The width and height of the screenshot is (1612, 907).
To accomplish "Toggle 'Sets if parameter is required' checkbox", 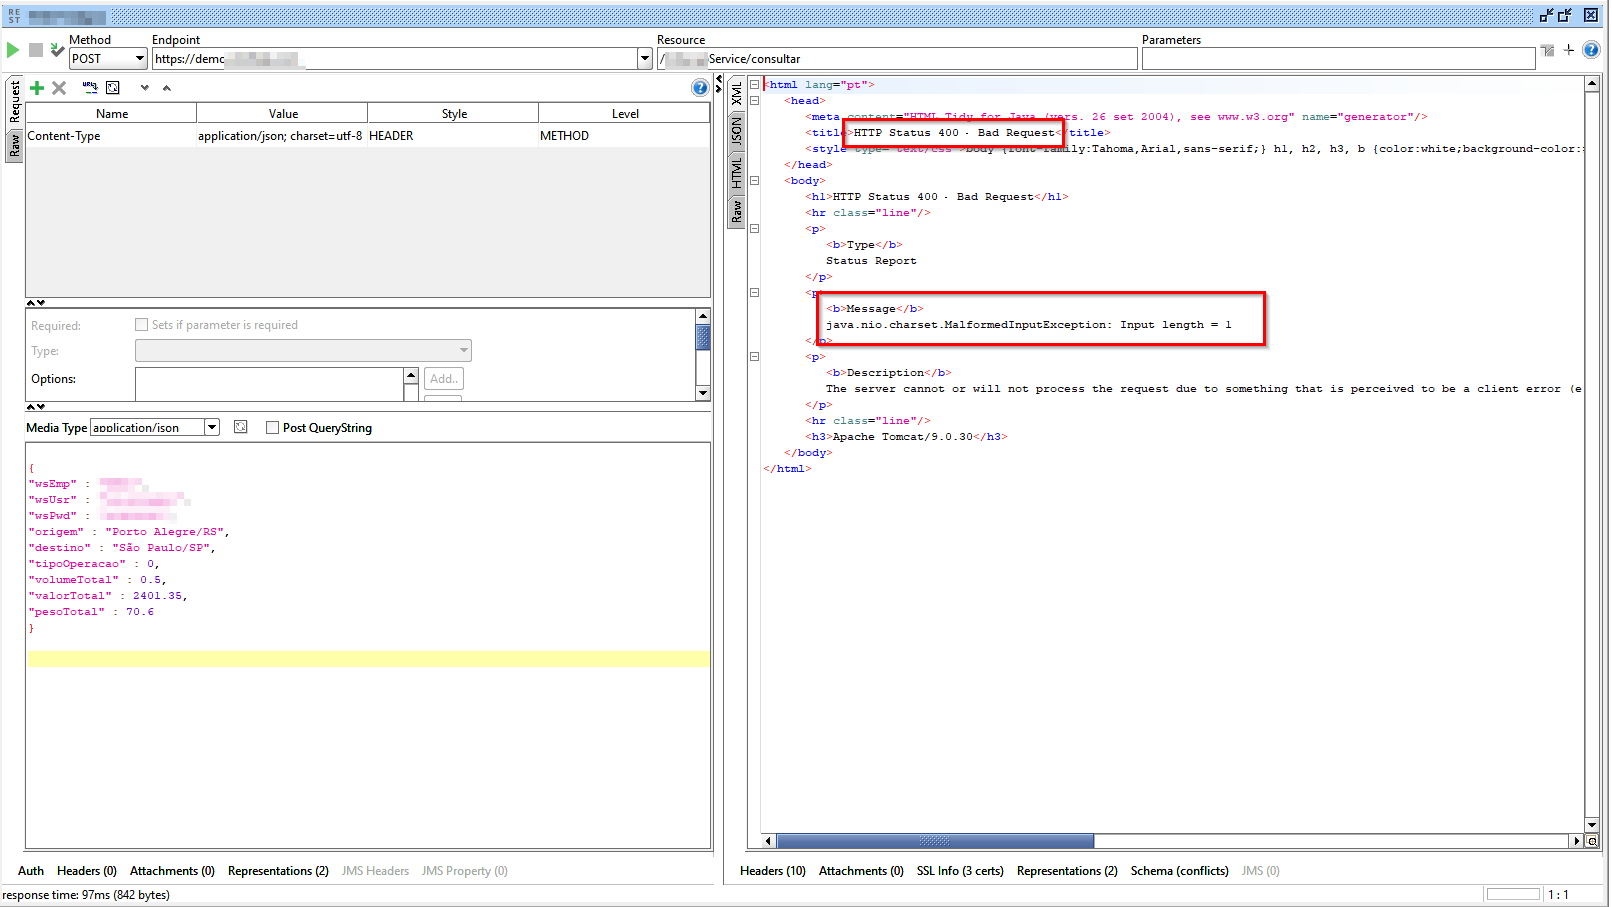I will click(142, 325).
